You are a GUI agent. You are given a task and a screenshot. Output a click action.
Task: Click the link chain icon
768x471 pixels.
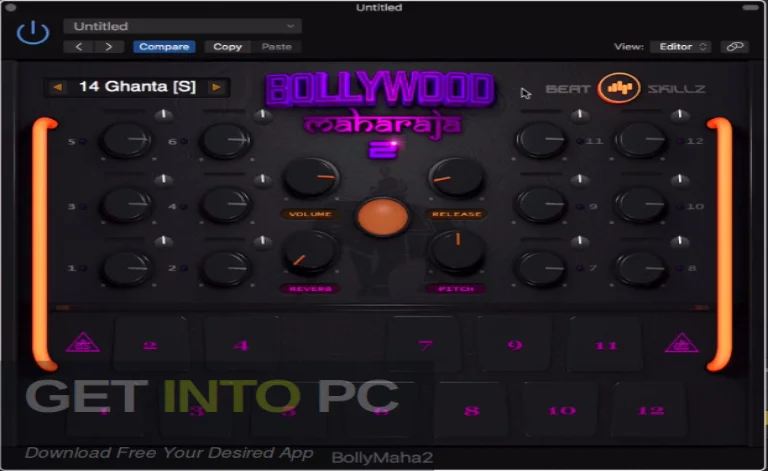coord(735,47)
